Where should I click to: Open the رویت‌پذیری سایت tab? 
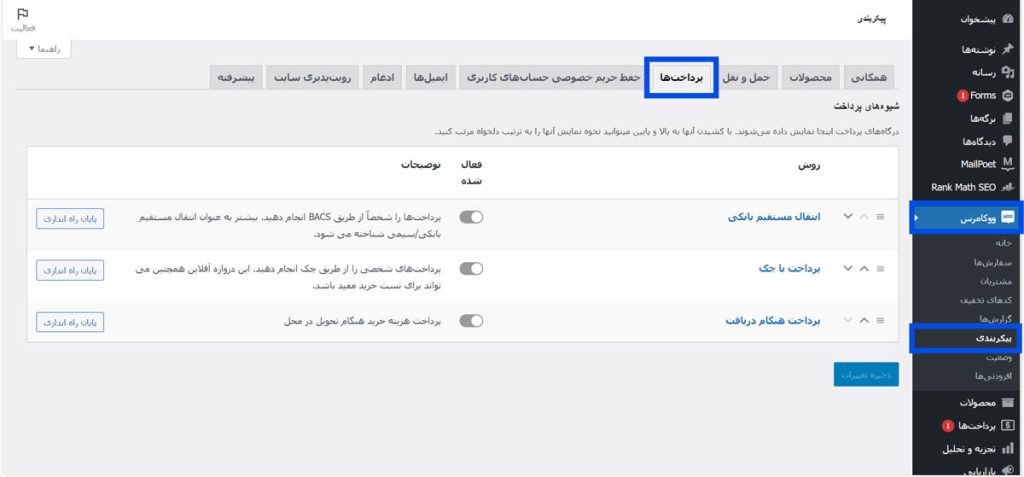(x=312, y=77)
